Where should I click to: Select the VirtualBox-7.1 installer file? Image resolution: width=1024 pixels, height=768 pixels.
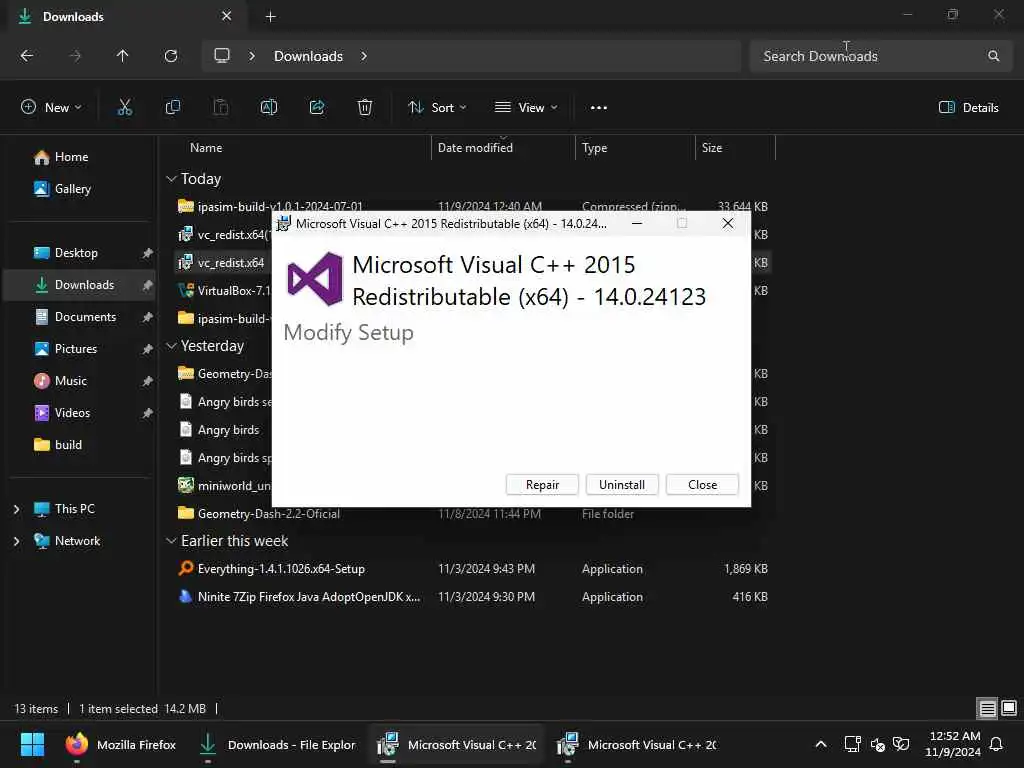(x=225, y=291)
